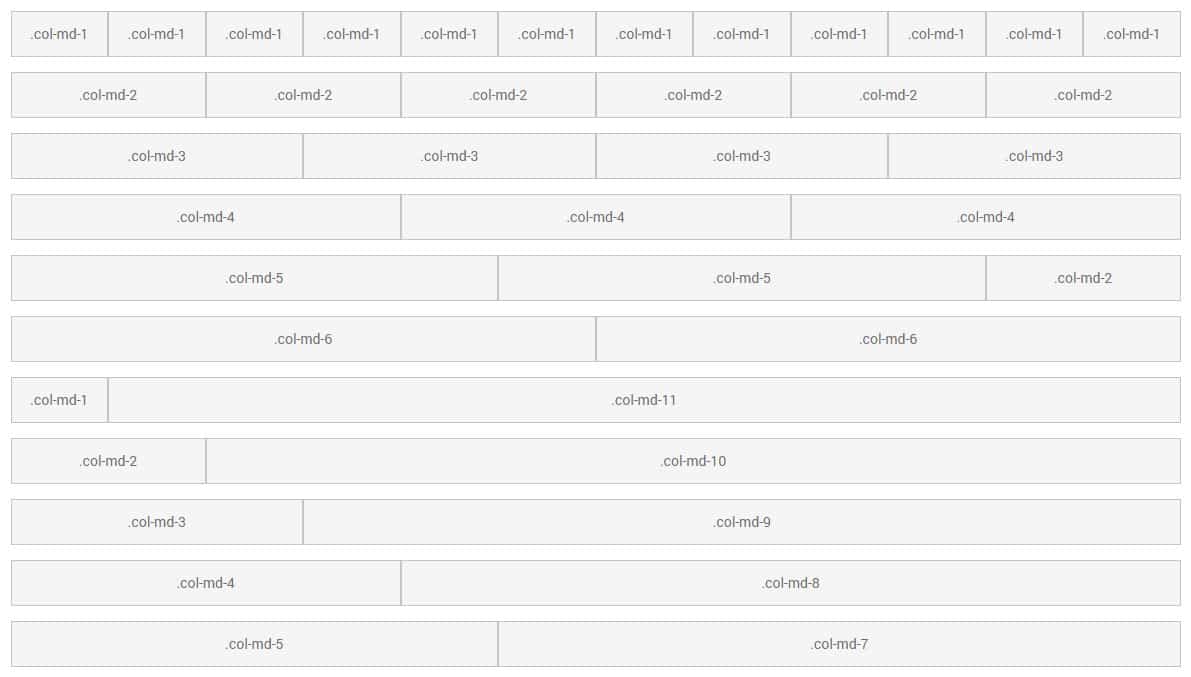Click the .col-md-11 cell
This screenshot has height=677, width=1191.
click(x=644, y=400)
